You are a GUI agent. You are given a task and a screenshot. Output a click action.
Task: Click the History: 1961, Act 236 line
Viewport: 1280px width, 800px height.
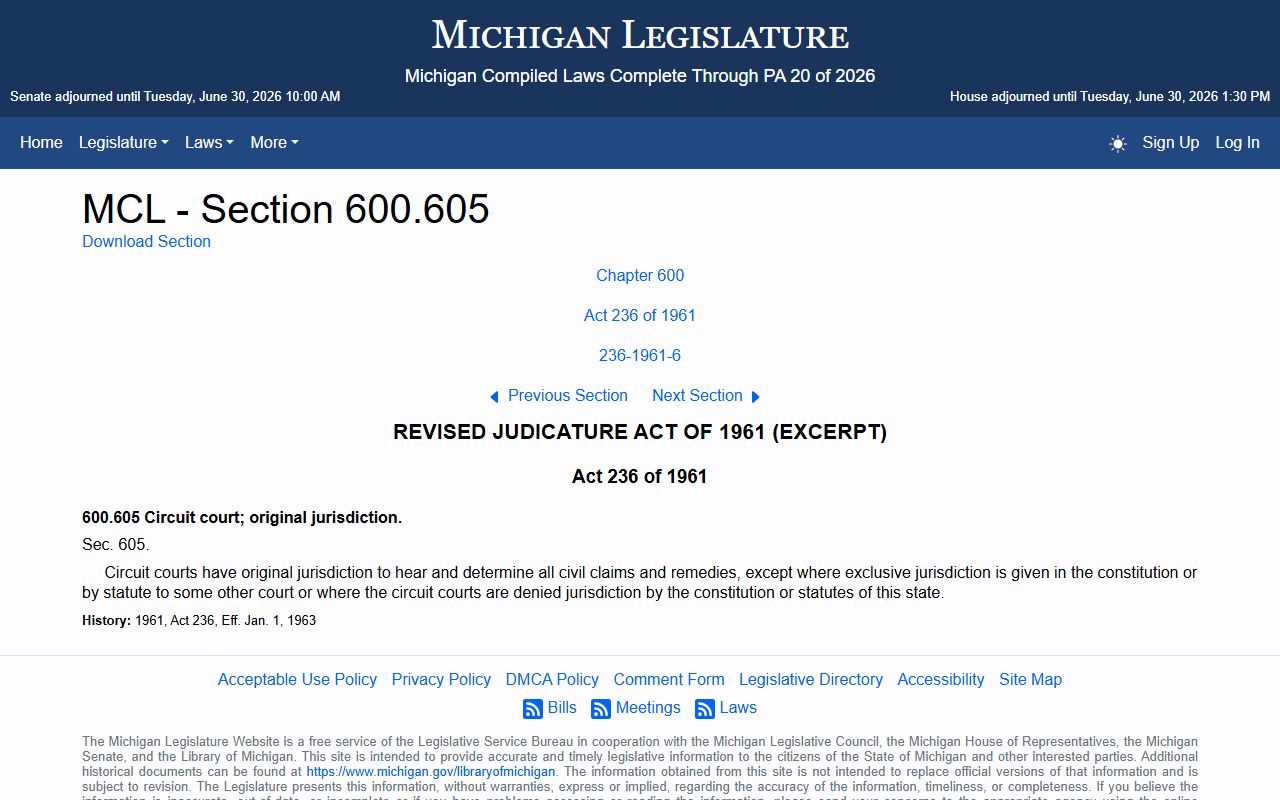coord(199,620)
